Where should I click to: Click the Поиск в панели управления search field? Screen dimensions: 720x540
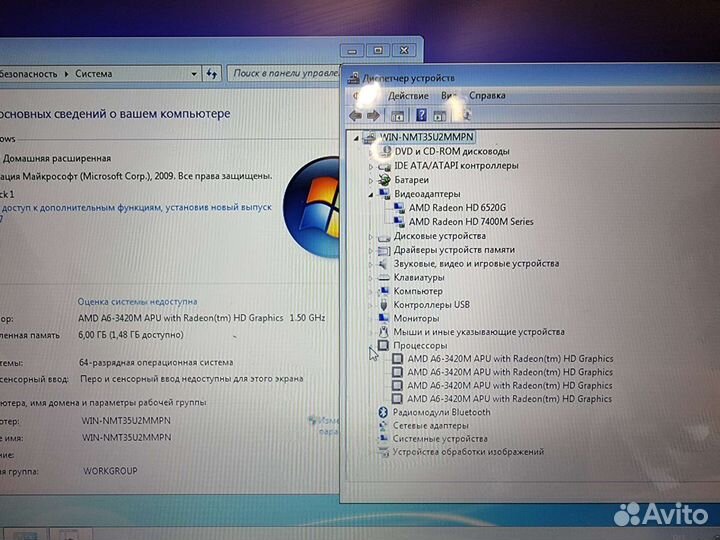pos(285,73)
